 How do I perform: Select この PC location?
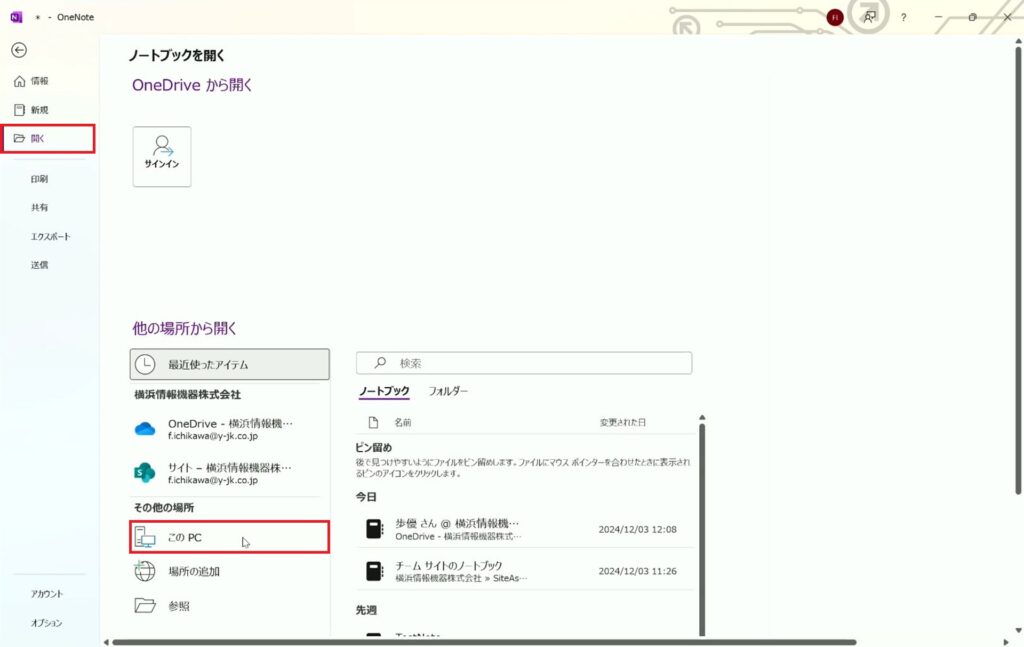point(229,537)
